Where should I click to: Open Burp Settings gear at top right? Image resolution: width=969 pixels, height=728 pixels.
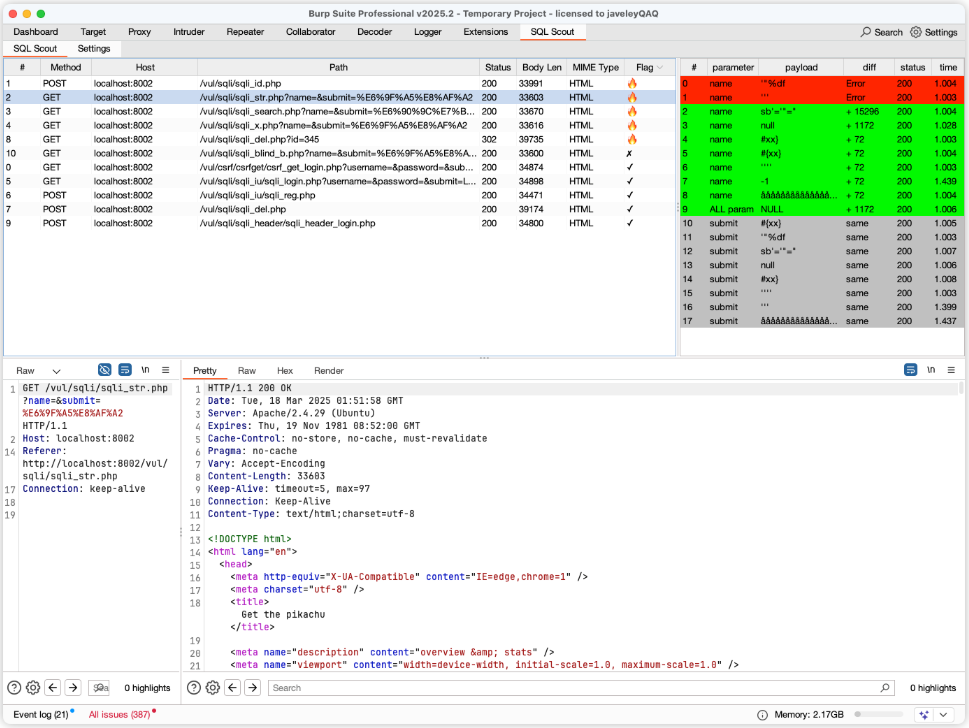coord(916,32)
